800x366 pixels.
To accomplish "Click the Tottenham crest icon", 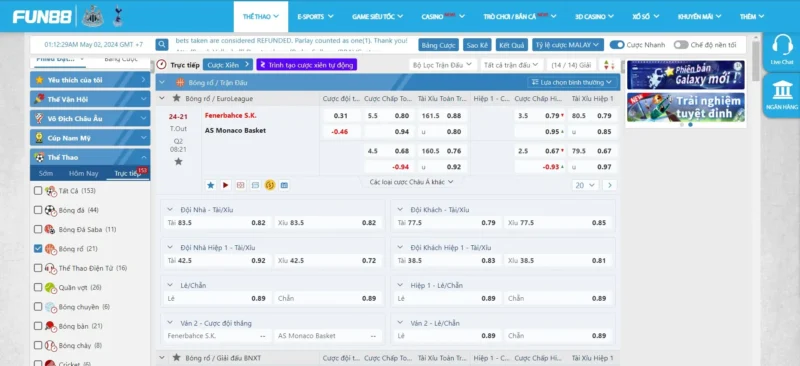I will click(x=117, y=16).
